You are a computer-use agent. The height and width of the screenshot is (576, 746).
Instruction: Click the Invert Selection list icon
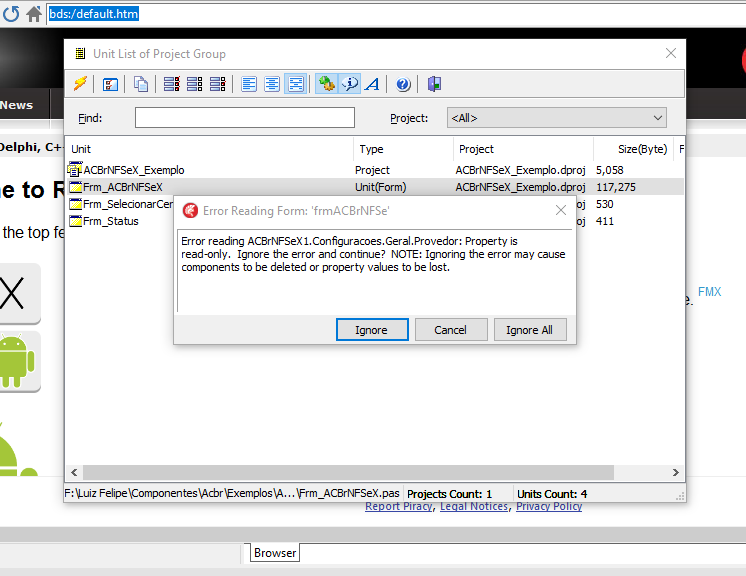click(x=217, y=84)
